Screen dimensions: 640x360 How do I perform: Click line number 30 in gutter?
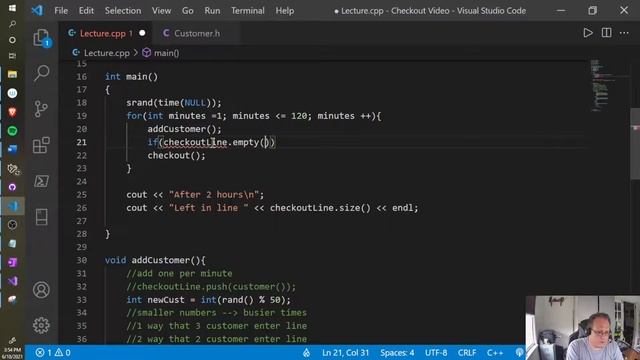[x=82, y=260]
